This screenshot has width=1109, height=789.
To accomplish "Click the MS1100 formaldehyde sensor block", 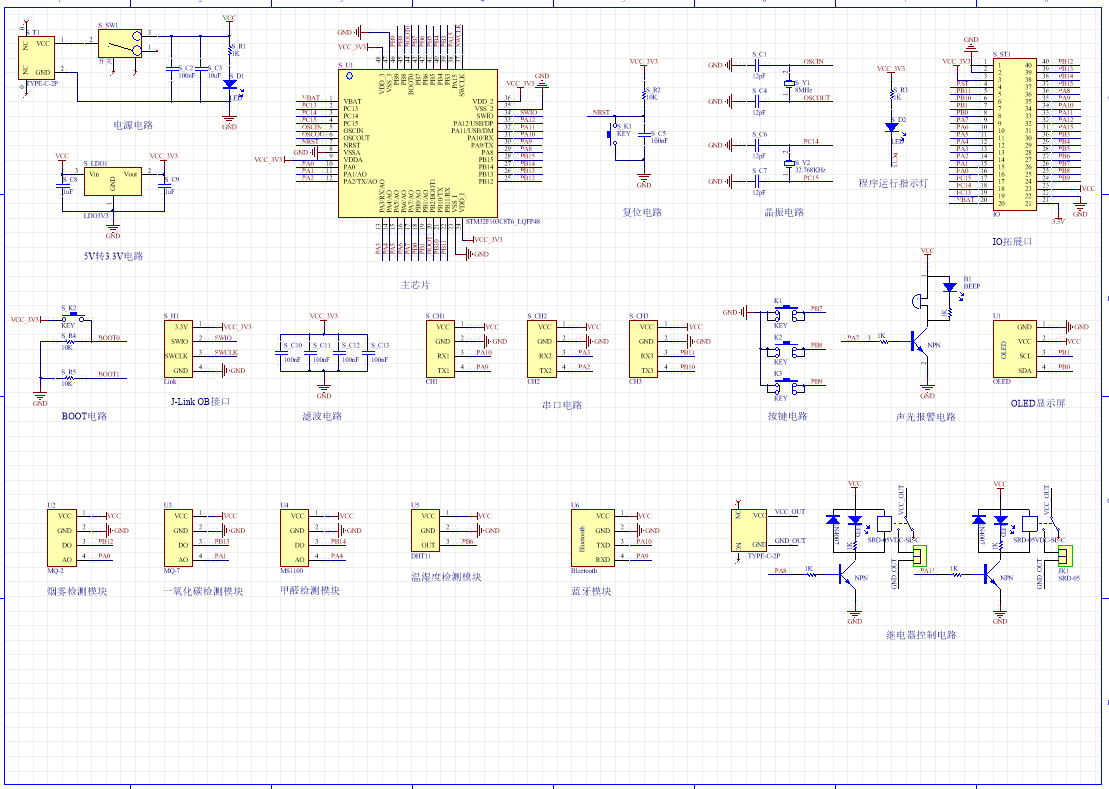I will pos(297,537).
